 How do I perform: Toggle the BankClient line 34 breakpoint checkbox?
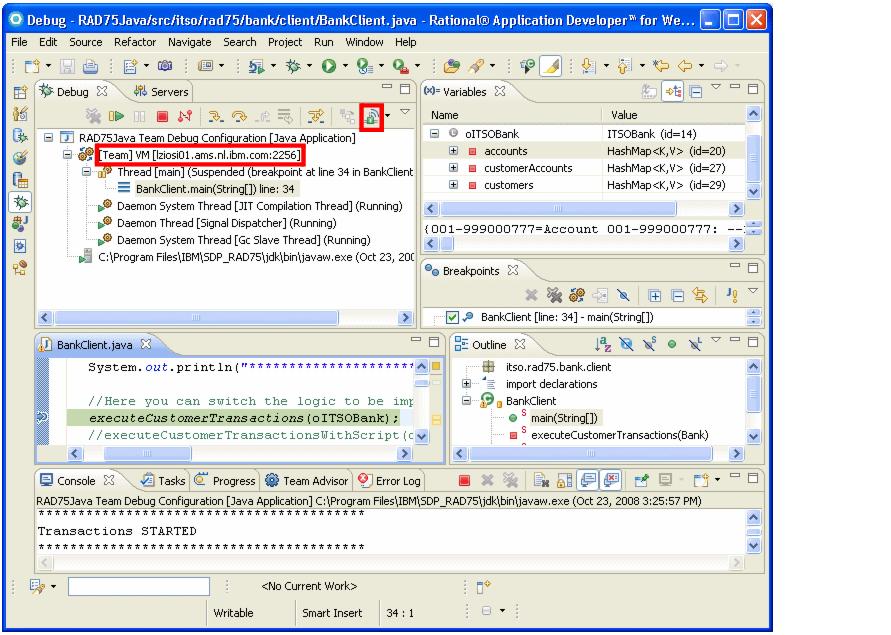pyautogui.click(x=452, y=317)
